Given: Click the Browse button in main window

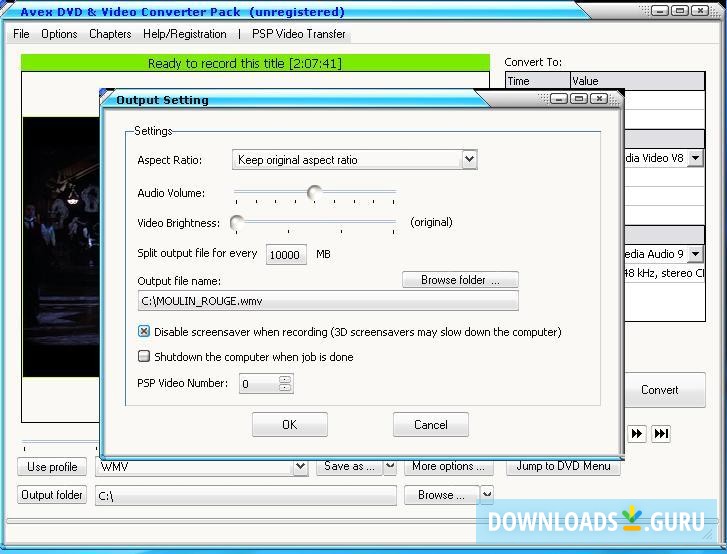Looking at the screenshot, I should 441,495.
